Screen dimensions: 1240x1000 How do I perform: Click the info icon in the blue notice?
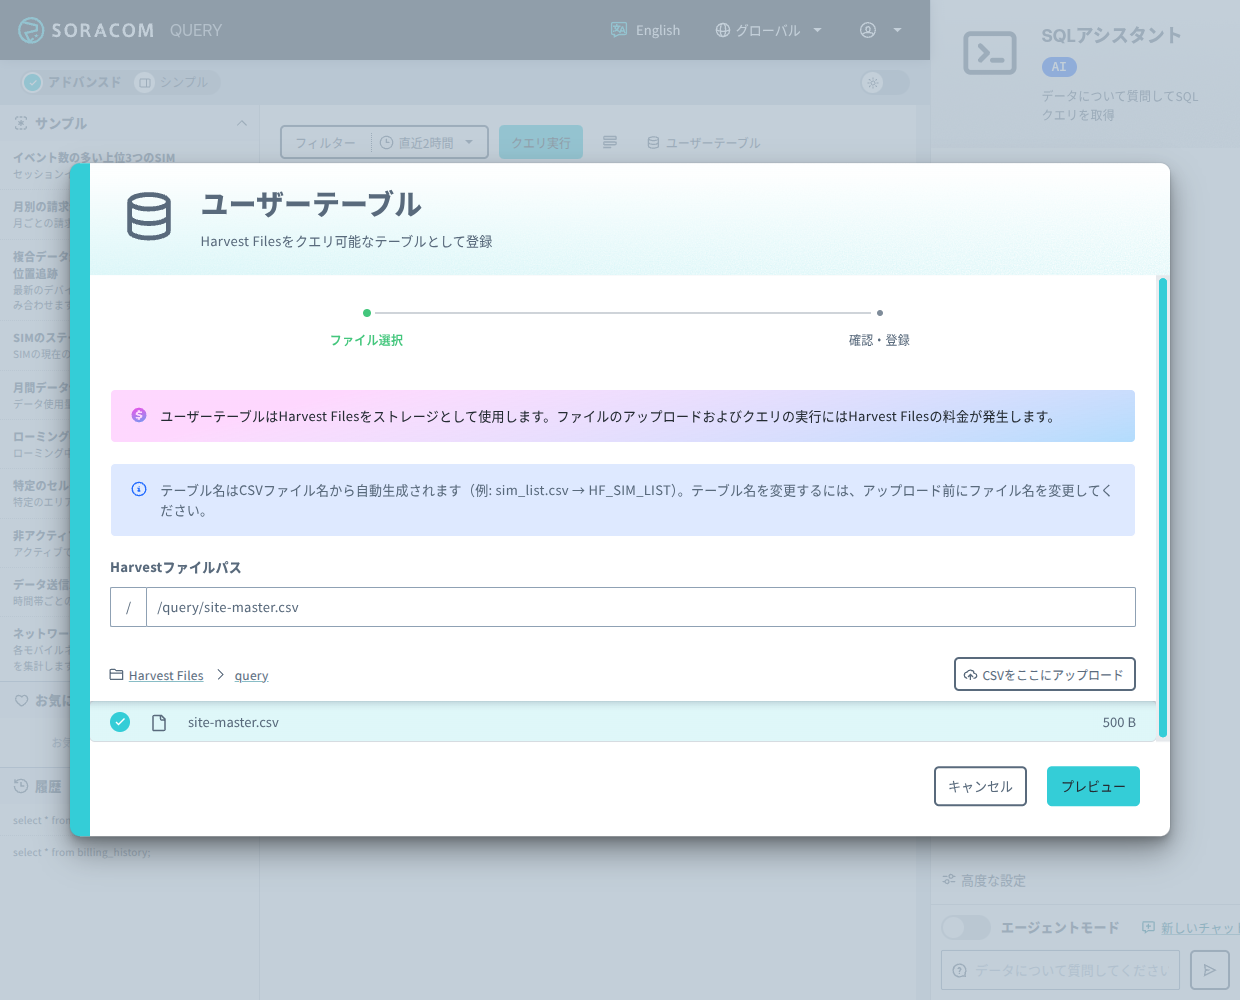[x=139, y=489]
